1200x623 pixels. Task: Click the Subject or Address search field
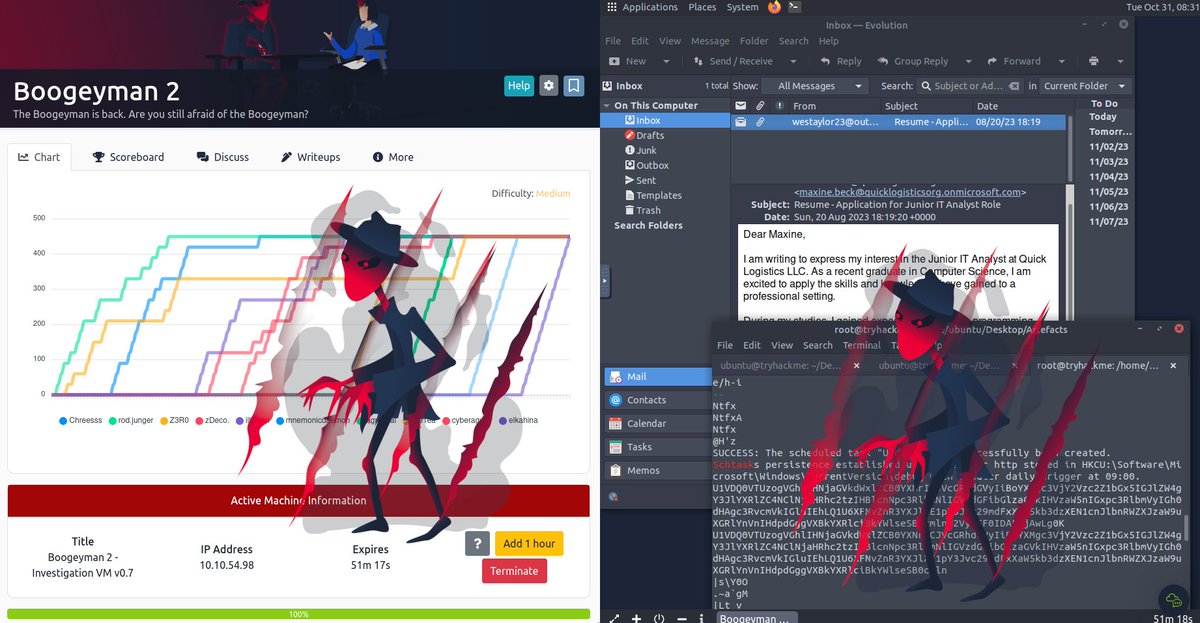(968, 86)
